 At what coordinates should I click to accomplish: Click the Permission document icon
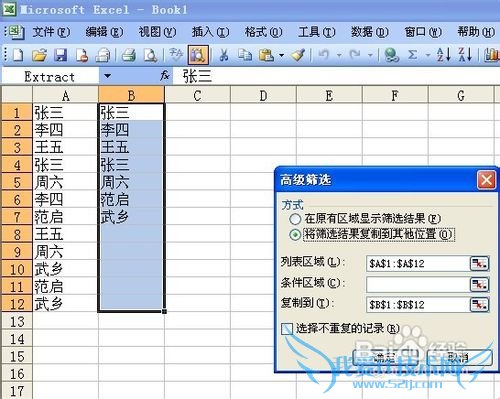click(82, 55)
